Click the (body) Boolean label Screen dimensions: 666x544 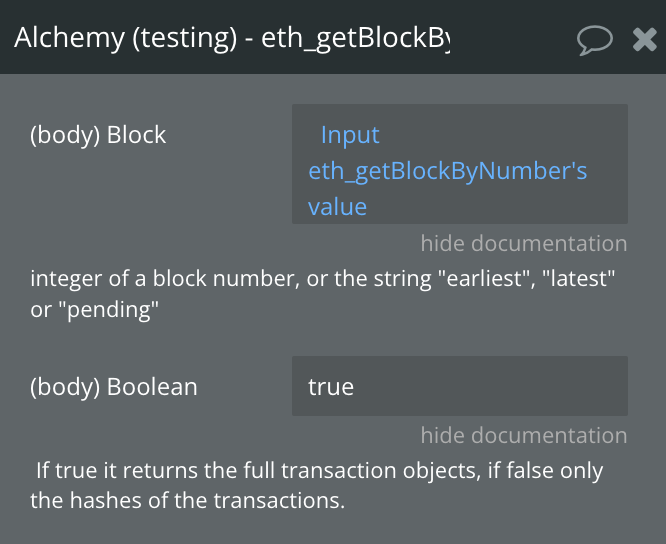114,387
